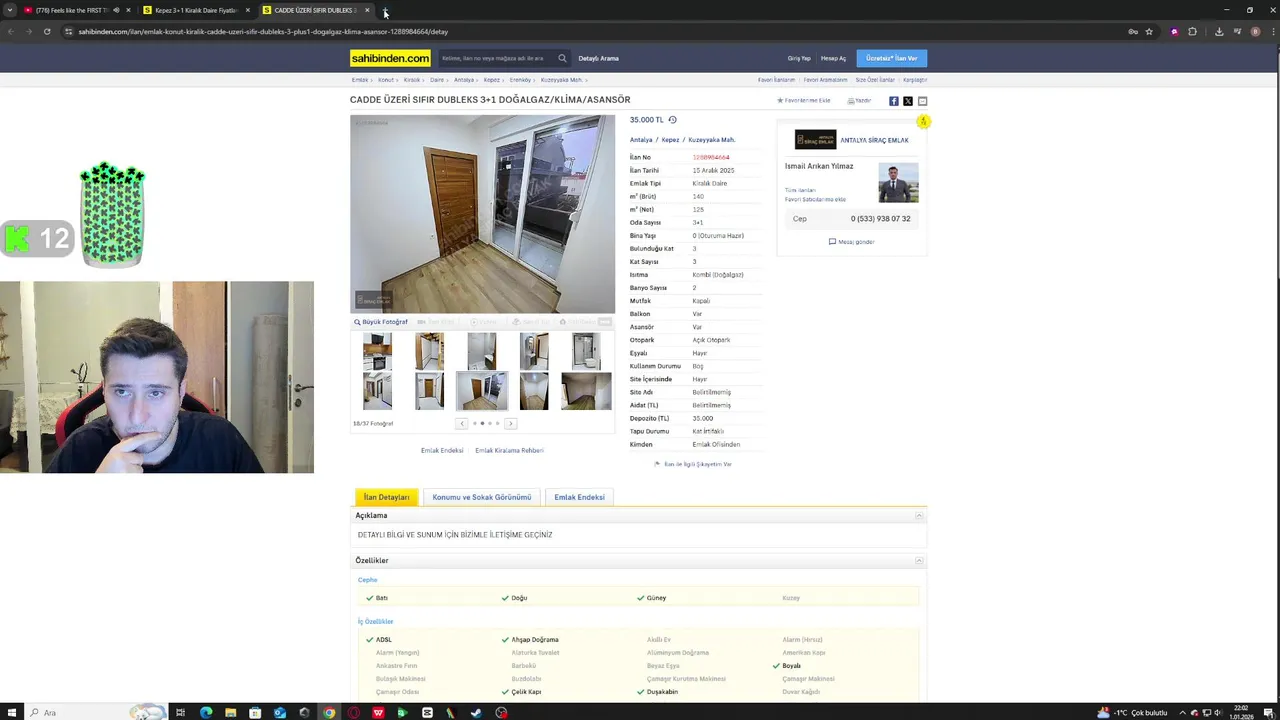This screenshot has width=1280, height=720.
Task: Open Detaylı Arama
Action: pyautogui.click(x=598, y=58)
